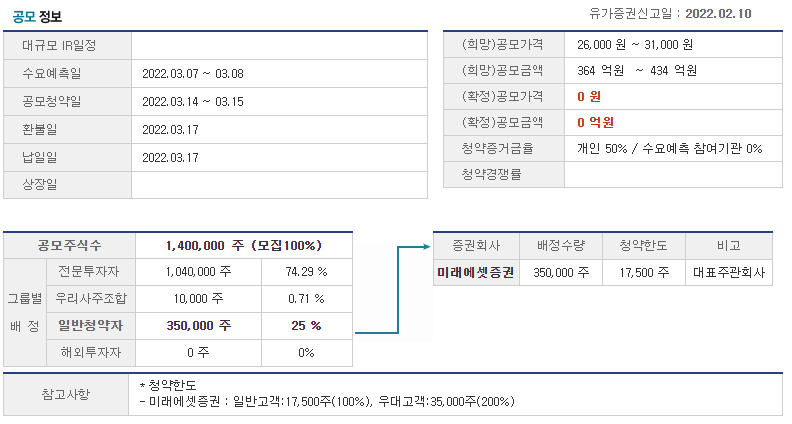Click the (희망)공모가격 label
Viewport: 792px width, 424px height.
[x=504, y=44]
